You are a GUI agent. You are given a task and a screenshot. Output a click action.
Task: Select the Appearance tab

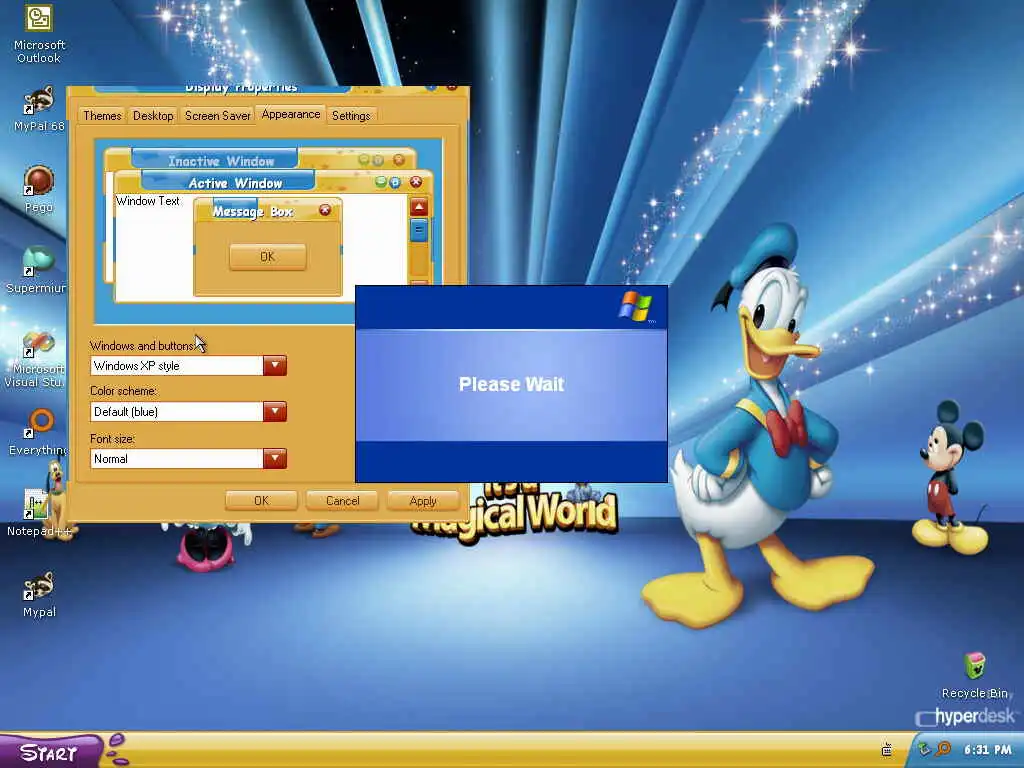click(x=291, y=114)
